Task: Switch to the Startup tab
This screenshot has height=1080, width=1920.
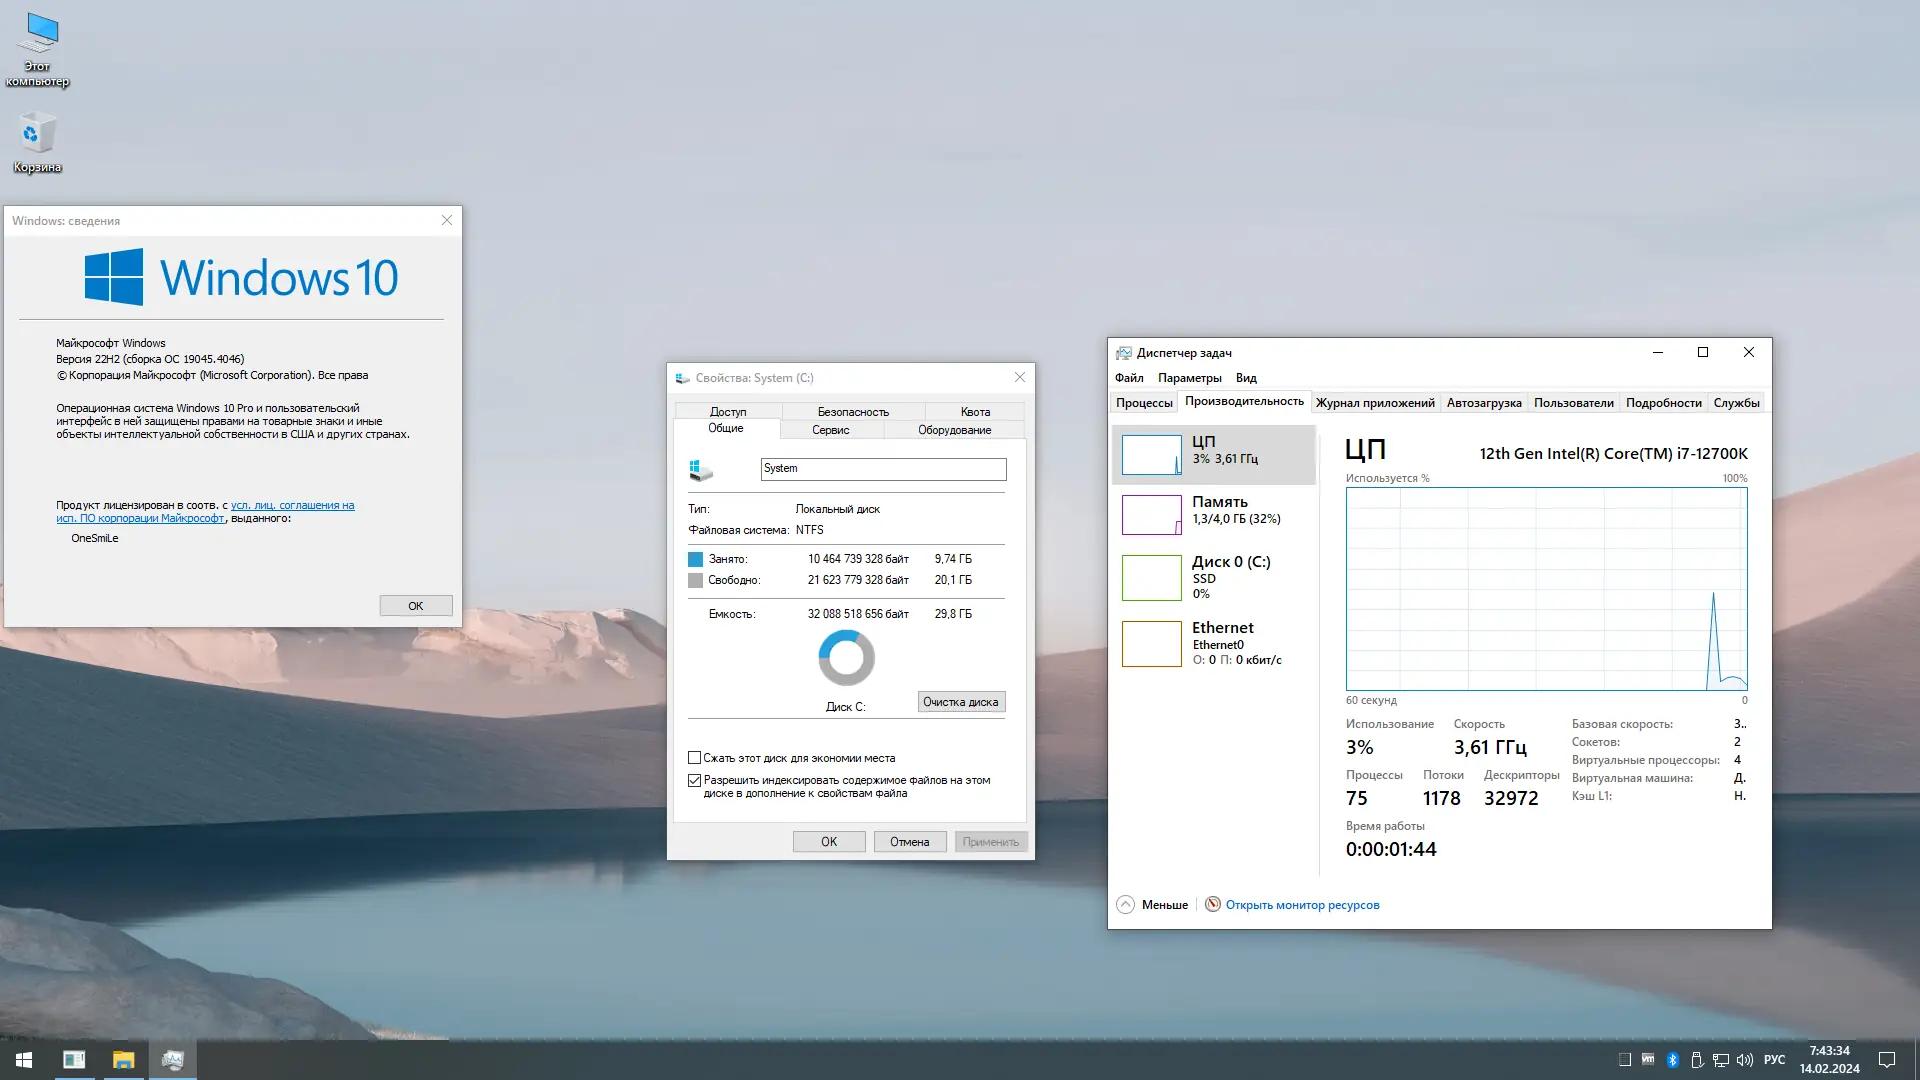Action: coord(1483,403)
